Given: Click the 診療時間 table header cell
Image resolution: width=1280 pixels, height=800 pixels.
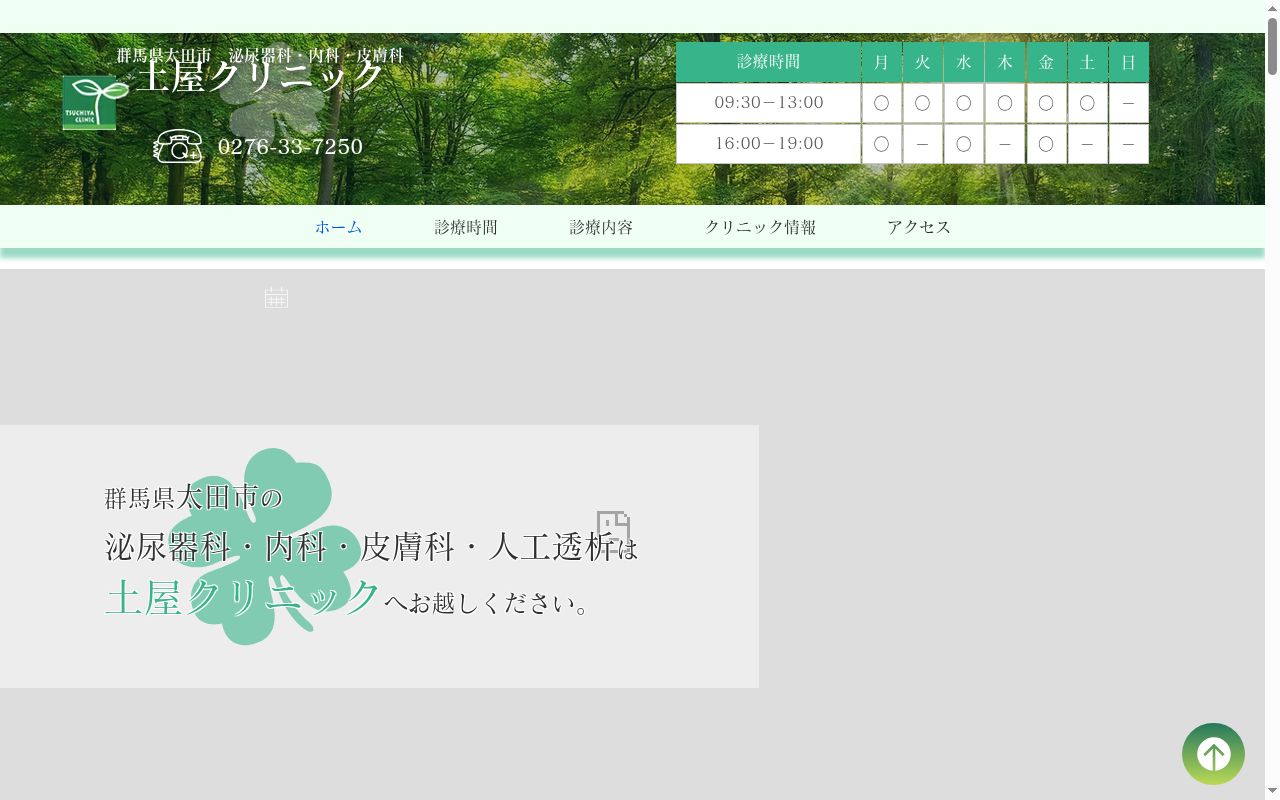Looking at the screenshot, I should tap(768, 62).
